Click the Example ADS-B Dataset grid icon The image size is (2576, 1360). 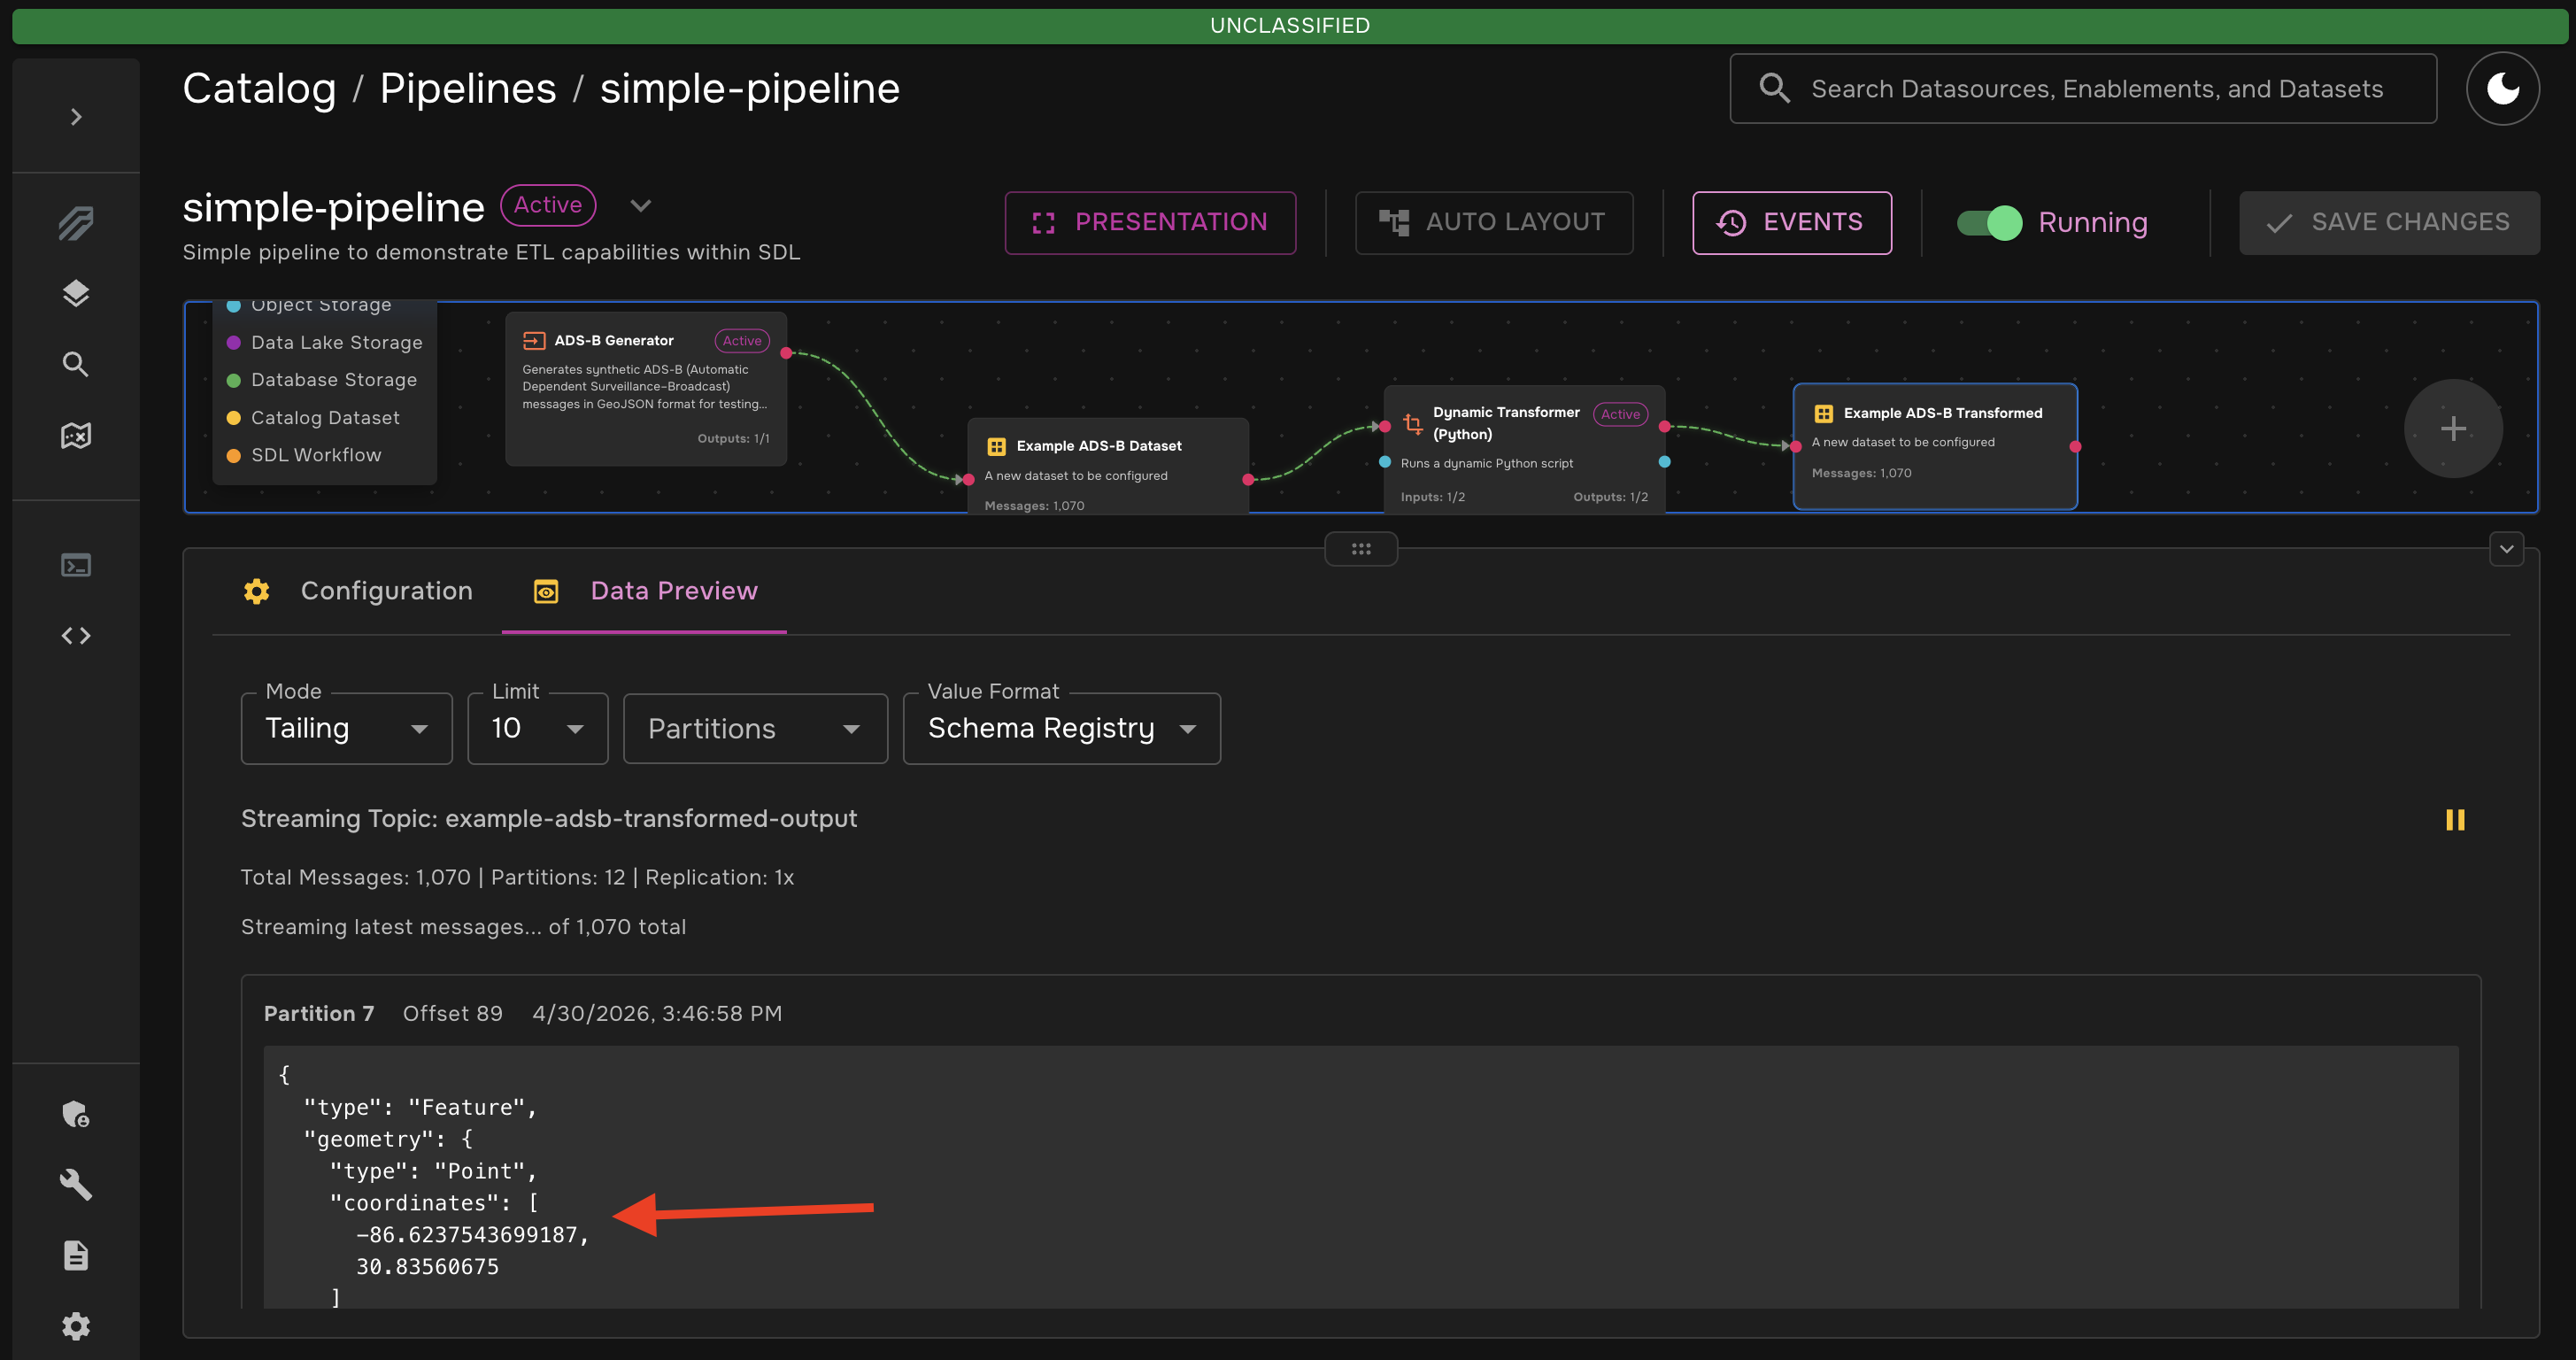coord(996,446)
